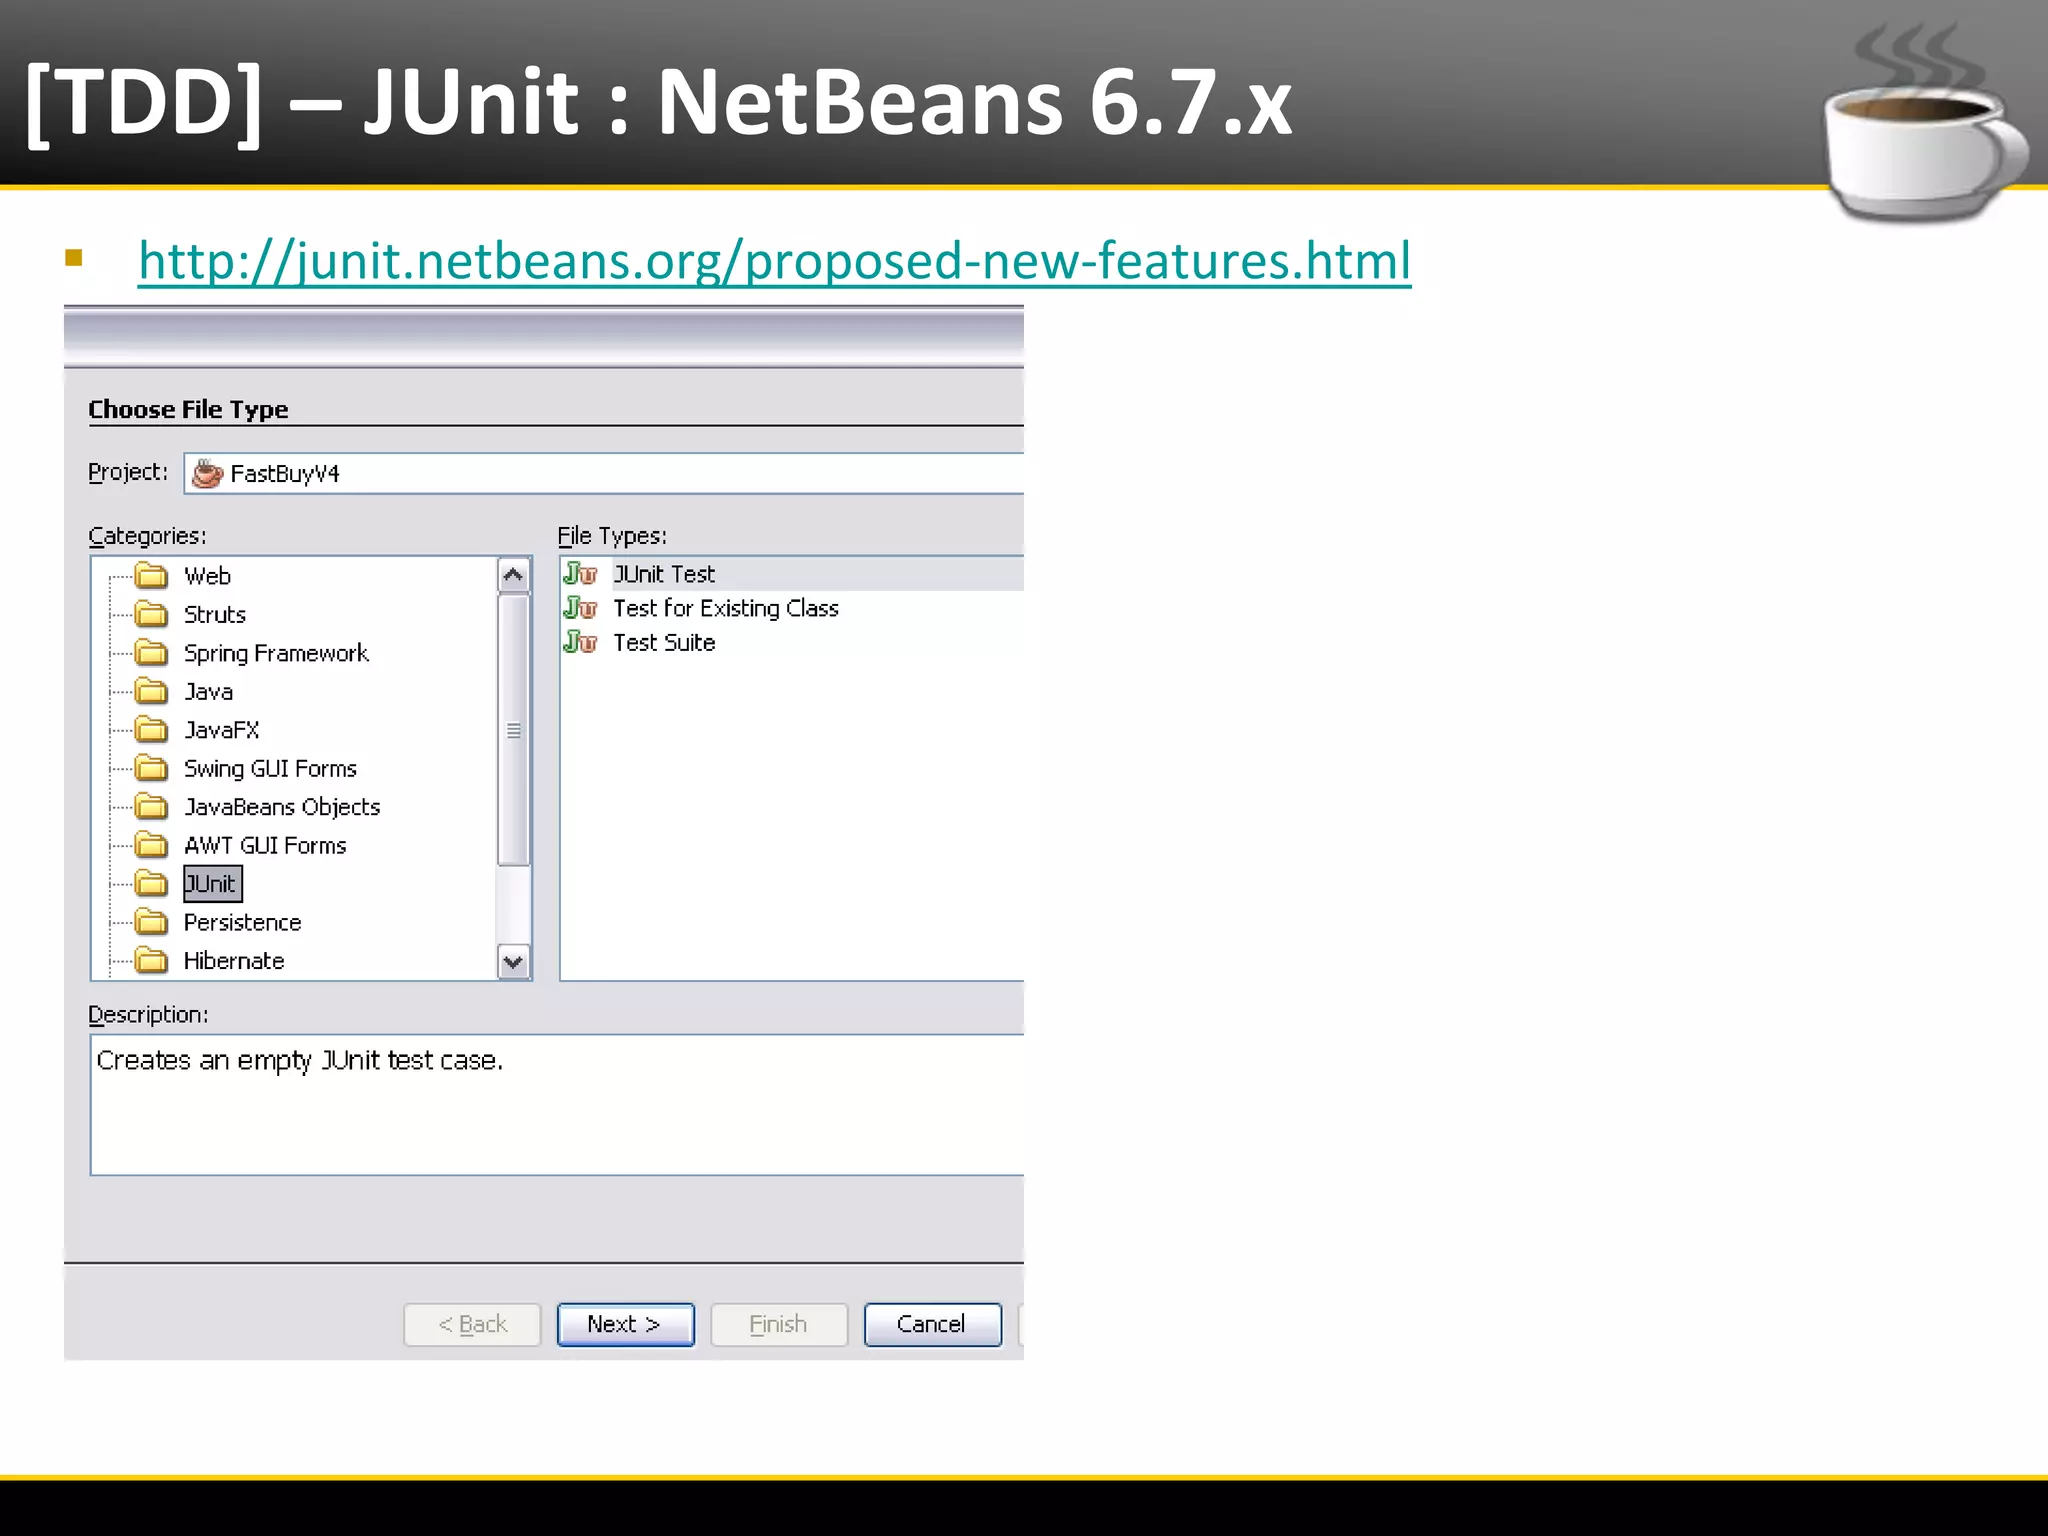
Task: Click the Next > button
Action: click(x=625, y=1324)
